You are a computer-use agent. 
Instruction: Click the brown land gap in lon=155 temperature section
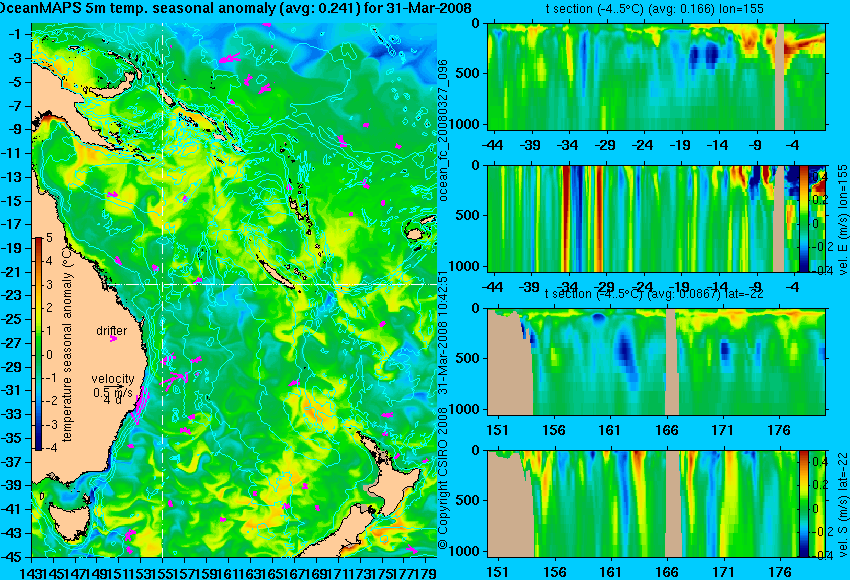click(x=779, y=76)
